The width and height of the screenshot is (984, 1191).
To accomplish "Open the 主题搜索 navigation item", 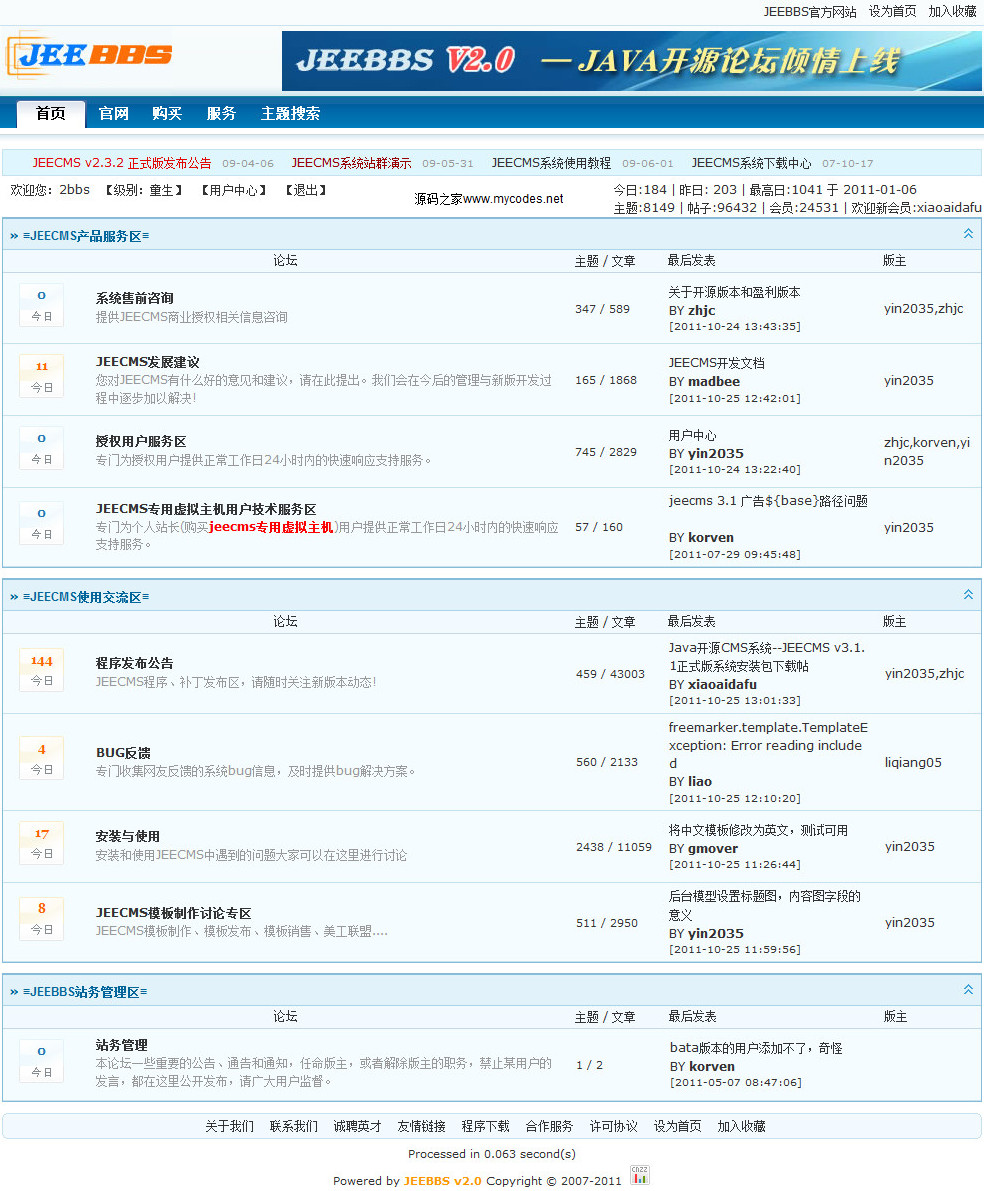I will pyautogui.click(x=290, y=114).
